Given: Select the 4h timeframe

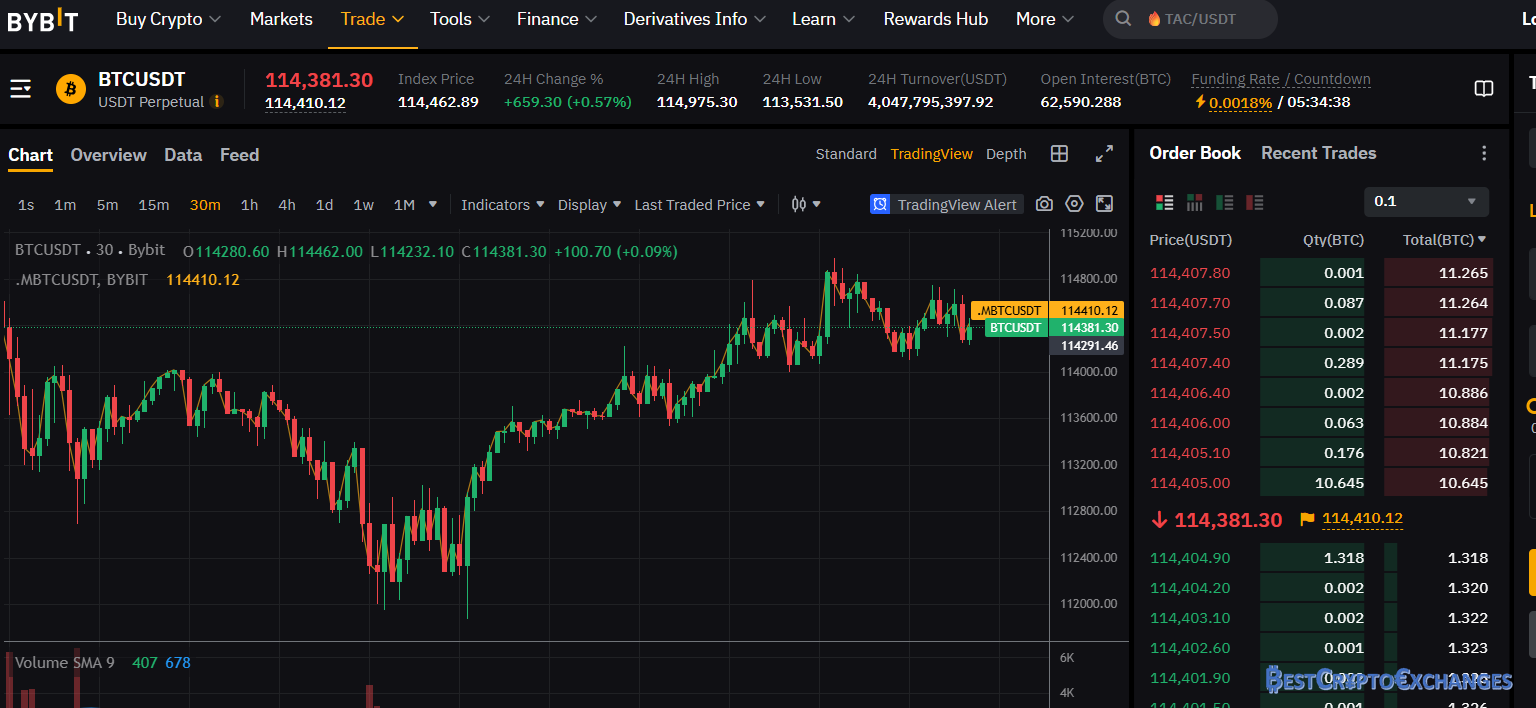Looking at the screenshot, I should point(287,205).
